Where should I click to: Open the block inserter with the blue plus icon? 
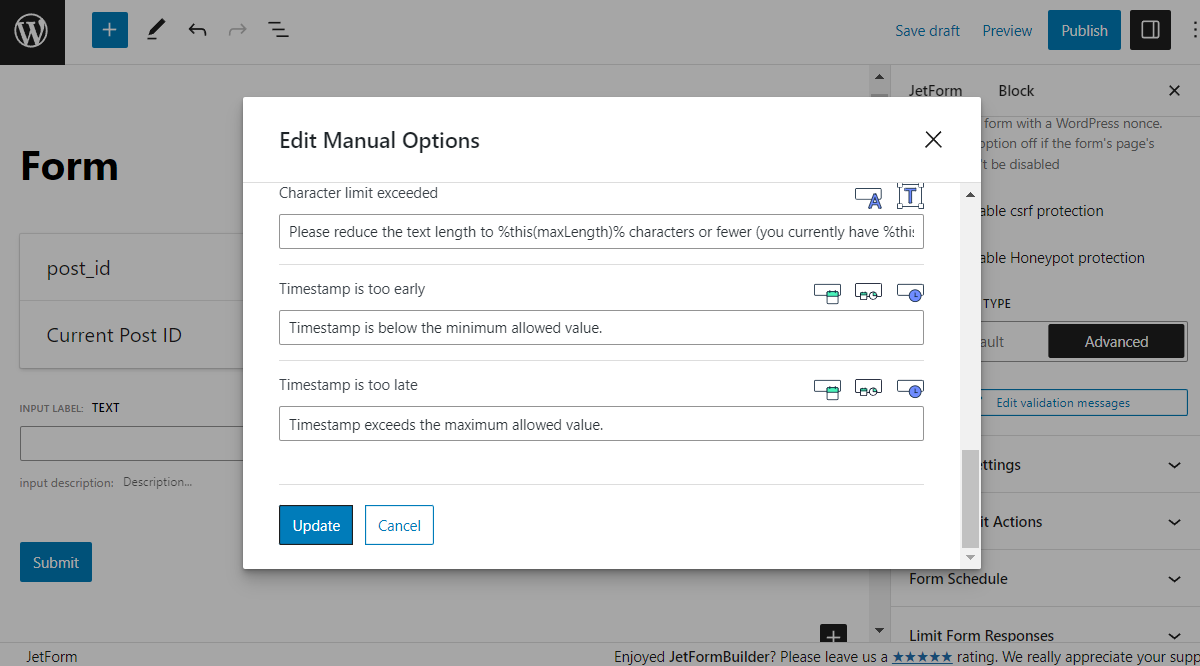point(109,30)
